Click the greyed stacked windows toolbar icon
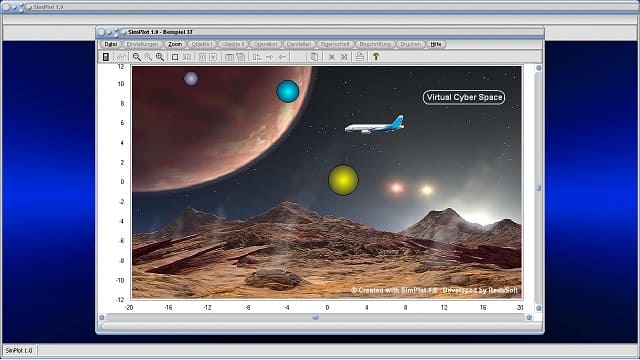This screenshot has width=640, height=360. (x=241, y=57)
